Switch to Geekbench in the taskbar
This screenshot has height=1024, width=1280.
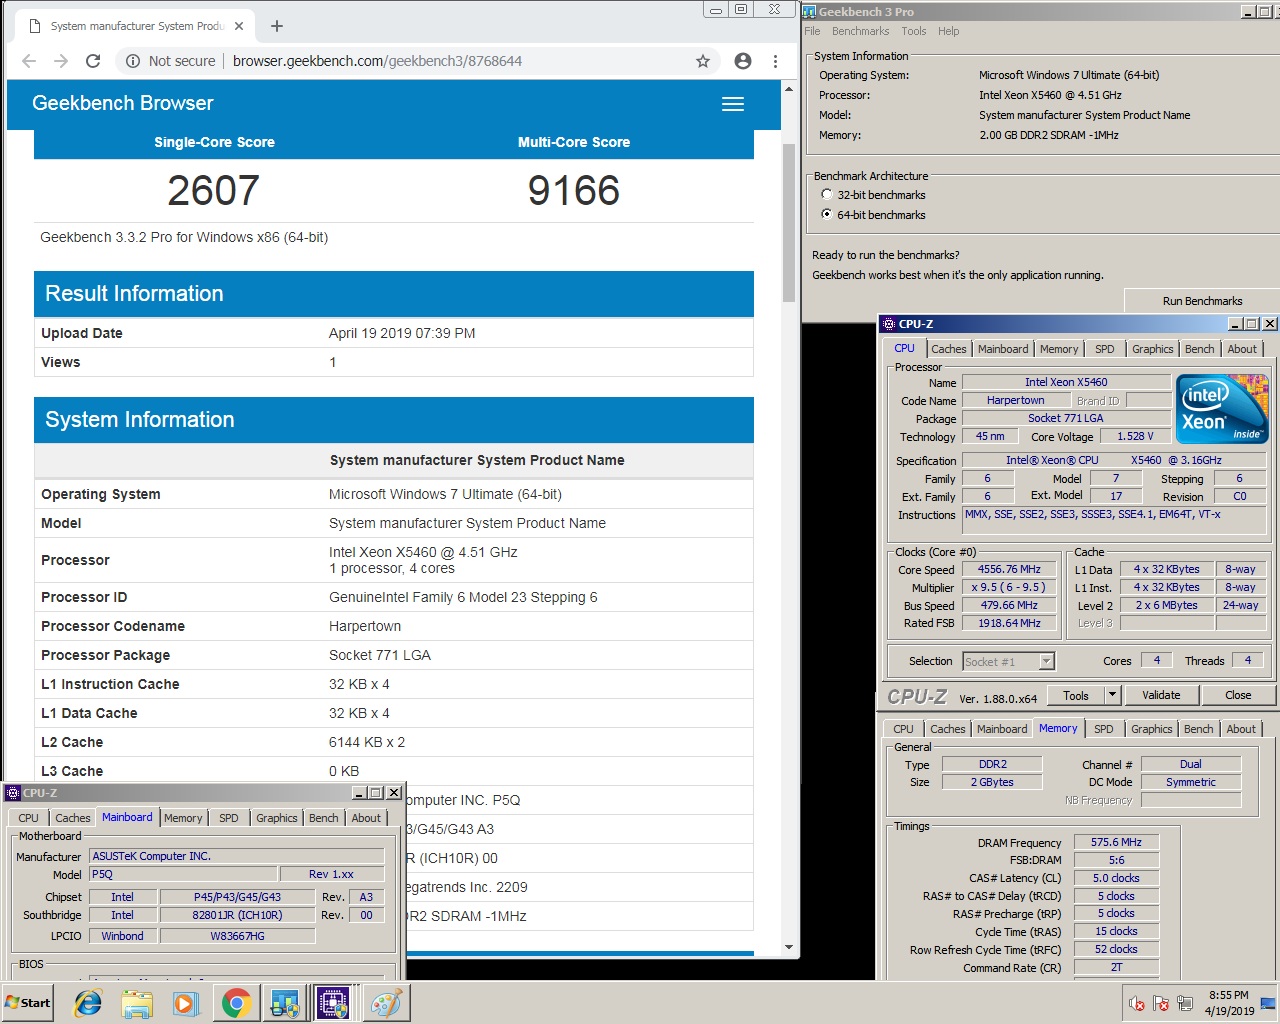pyautogui.click(x=285, y=1003)
